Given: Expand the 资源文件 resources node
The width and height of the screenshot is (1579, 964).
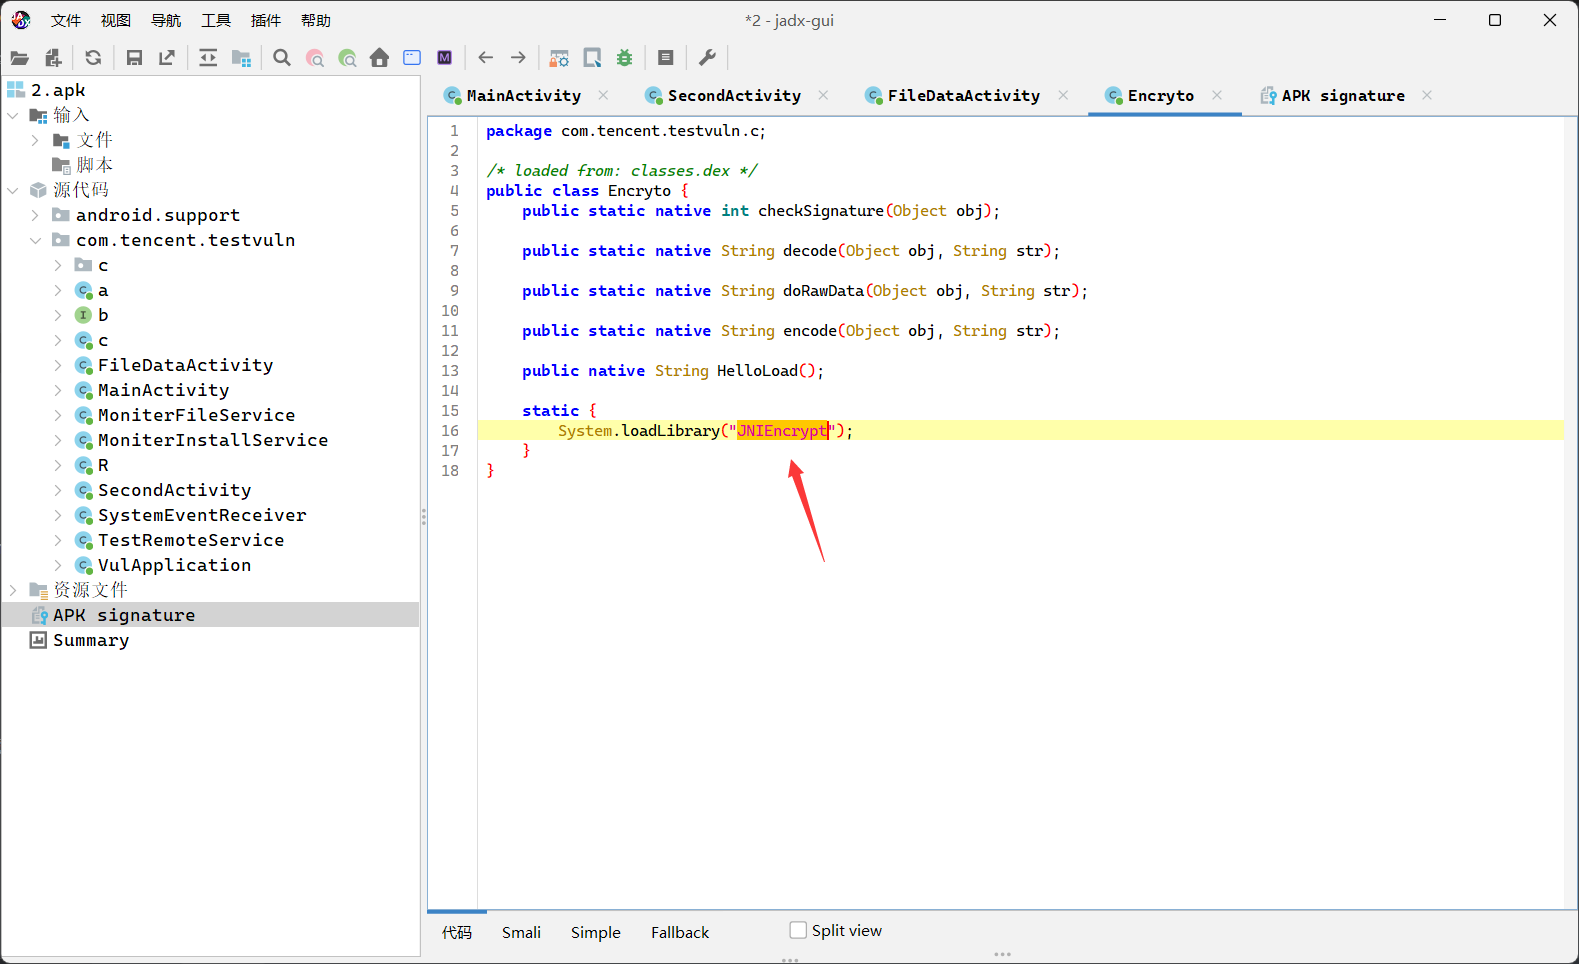Looking at the screenshot, I should pyautogui.click(x=13, y=590).
